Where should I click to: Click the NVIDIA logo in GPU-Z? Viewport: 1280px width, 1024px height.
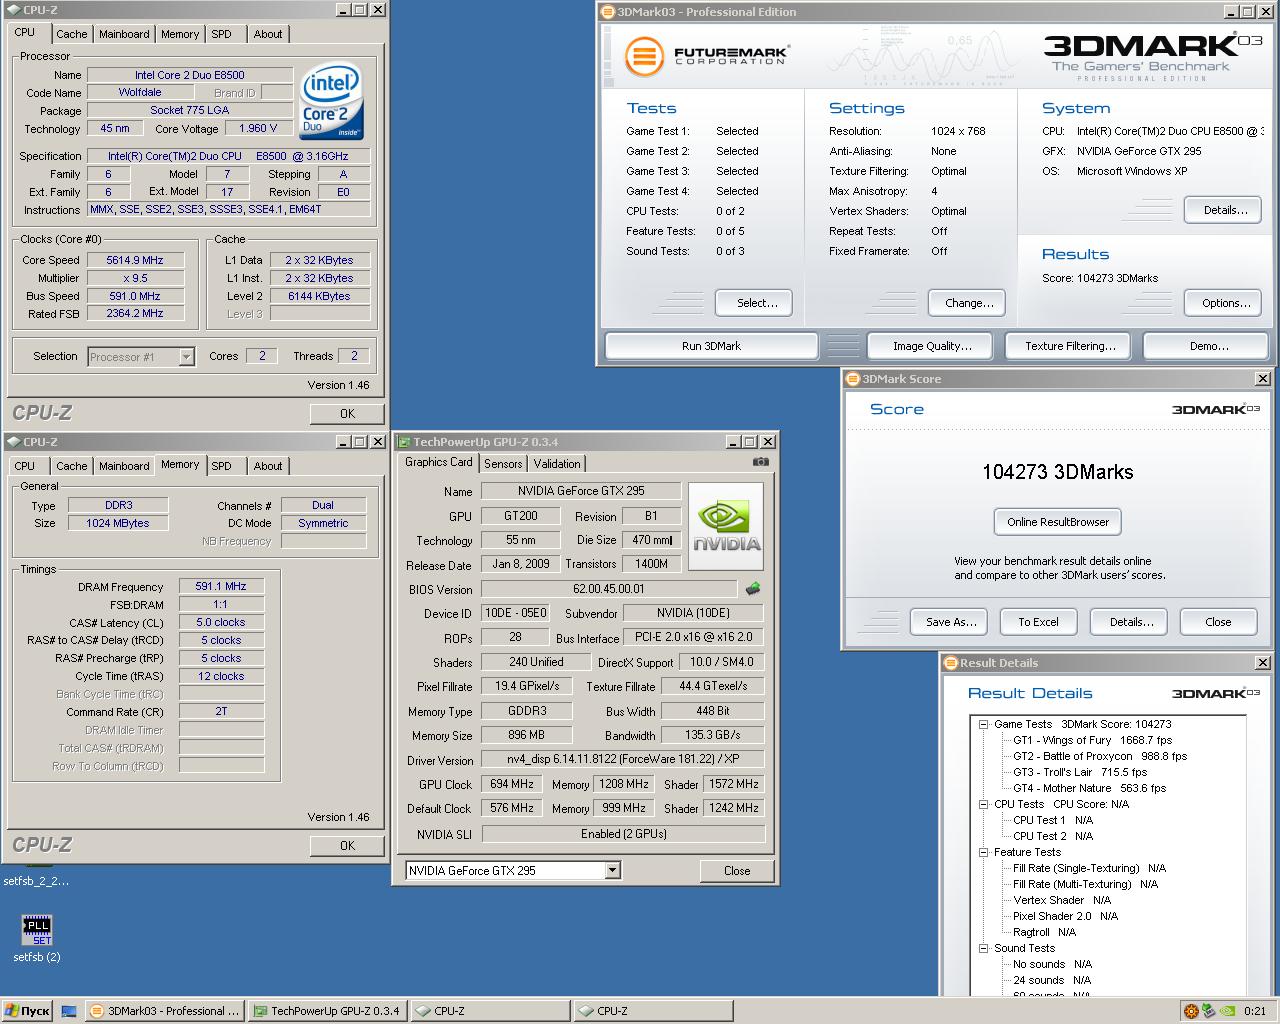[727, 527]
